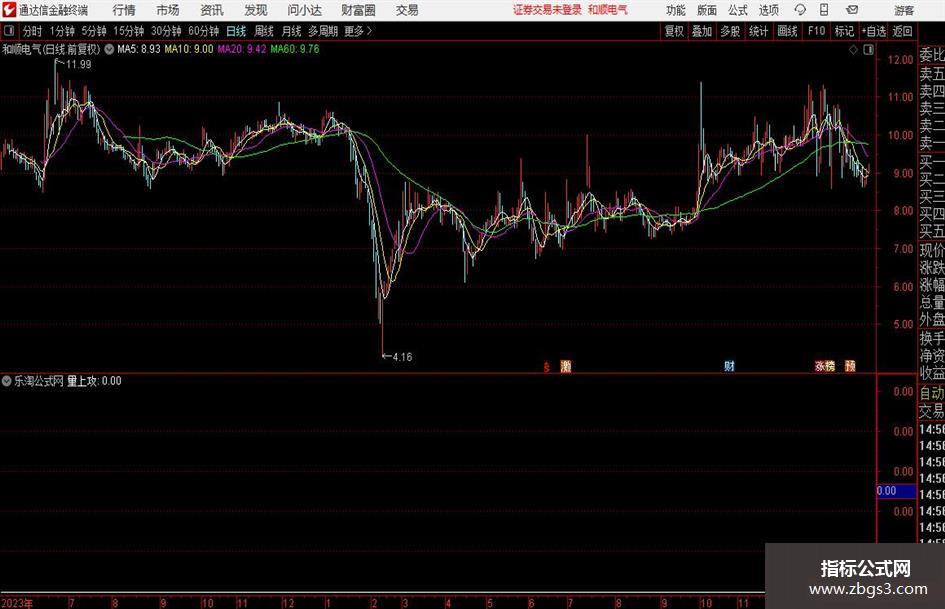The image size is (945, 609).
Task: Click the 涨榜 marker on chart
Action: [x=824, y=365]
